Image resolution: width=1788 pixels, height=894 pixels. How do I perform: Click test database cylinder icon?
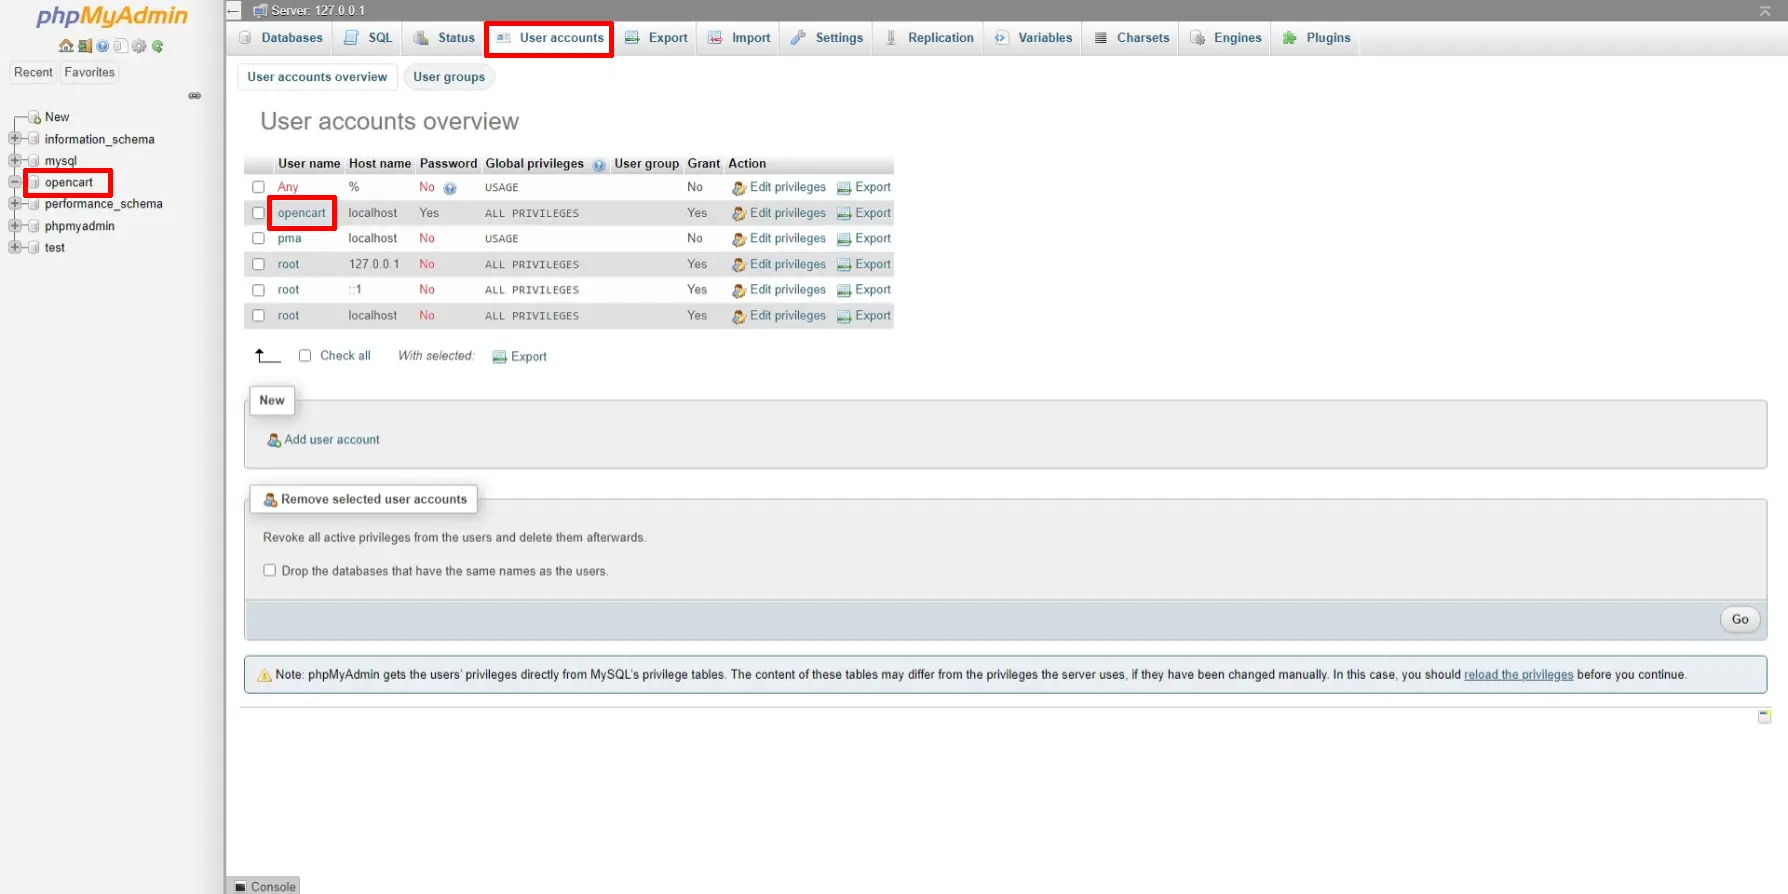[34, 248]
